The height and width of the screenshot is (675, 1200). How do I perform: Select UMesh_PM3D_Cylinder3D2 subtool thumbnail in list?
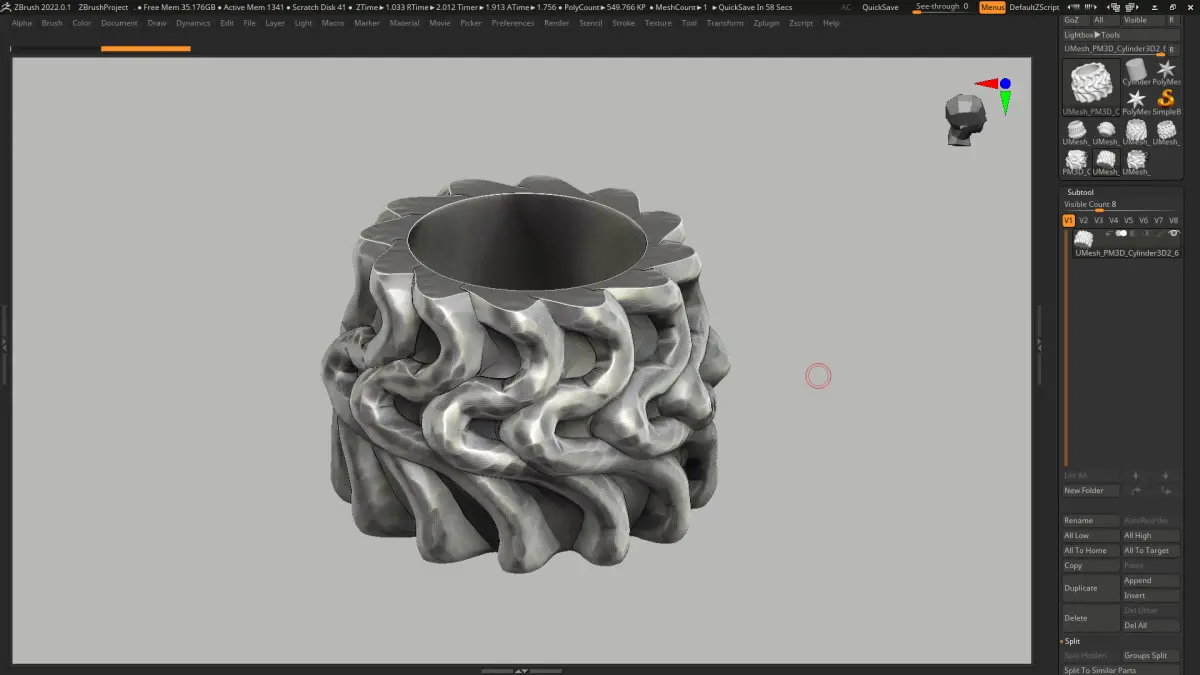click(1083, 239)
